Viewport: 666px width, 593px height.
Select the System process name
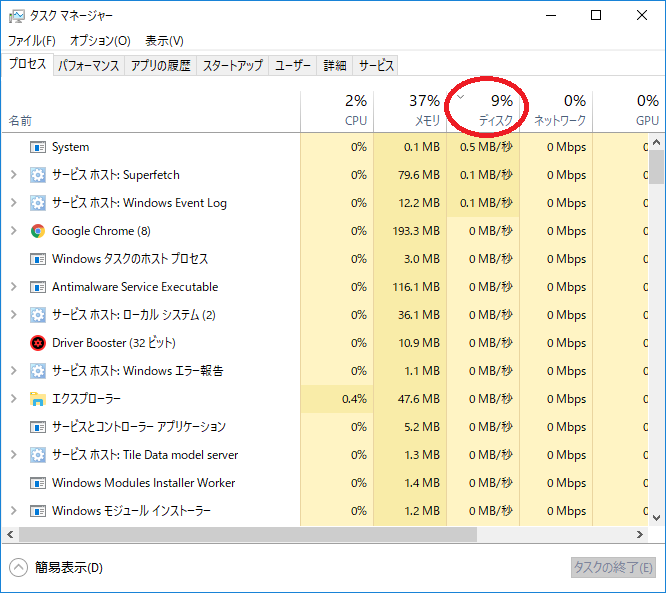point(71,147)
